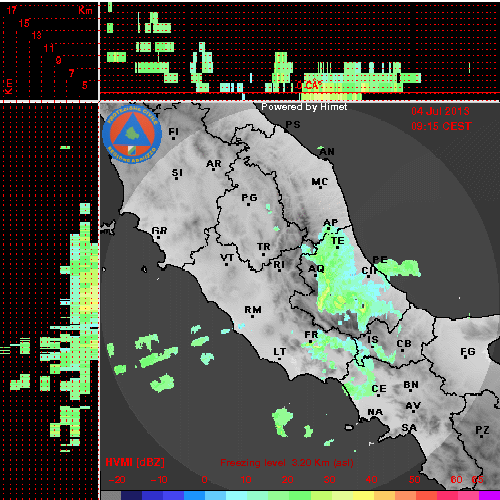Click the CE city label
The height and width of the screenshot is (500, 500).
pos(379,389)
